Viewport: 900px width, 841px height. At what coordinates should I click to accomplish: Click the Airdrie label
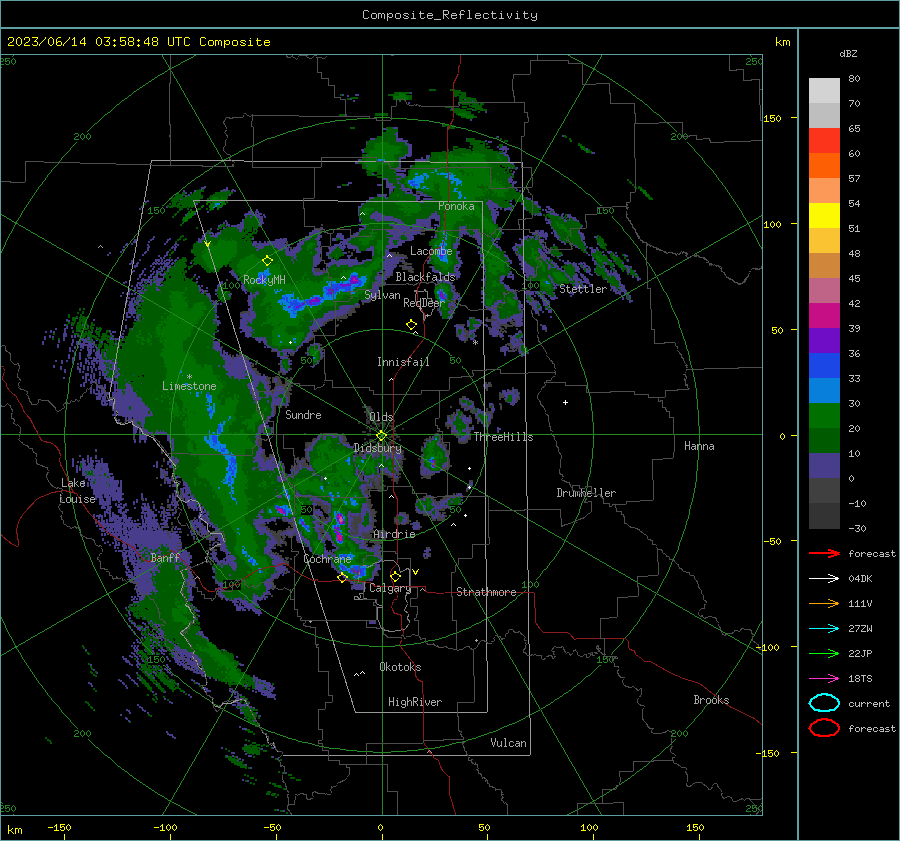coord(394,534)
